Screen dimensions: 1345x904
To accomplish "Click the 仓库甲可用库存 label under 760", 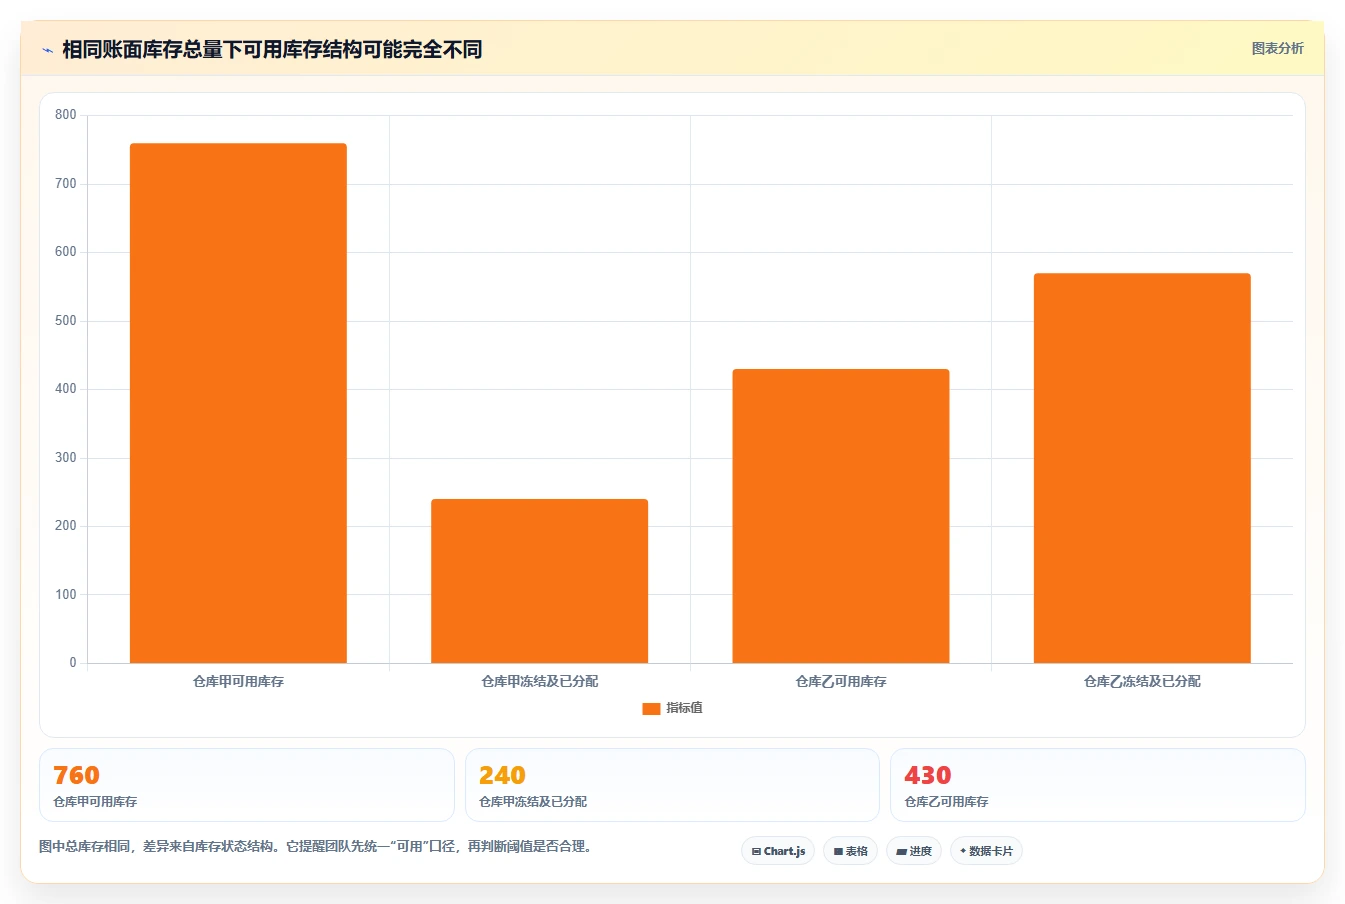I will (x=95, y=802).
